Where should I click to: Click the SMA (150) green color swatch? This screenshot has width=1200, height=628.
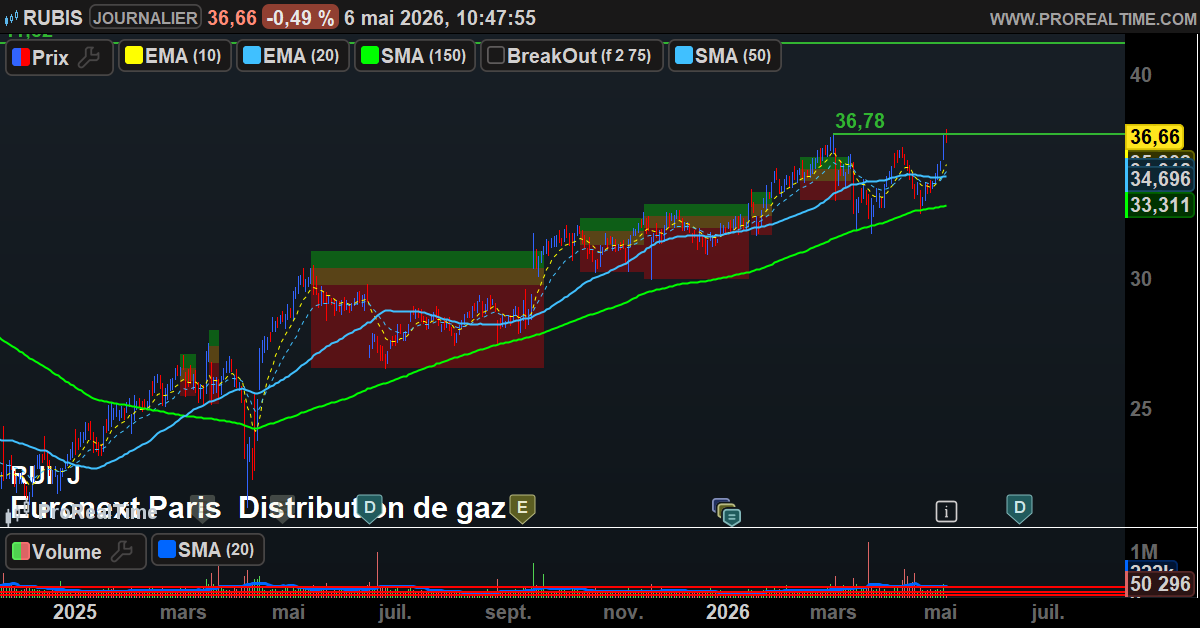click(x=369, y=56)
